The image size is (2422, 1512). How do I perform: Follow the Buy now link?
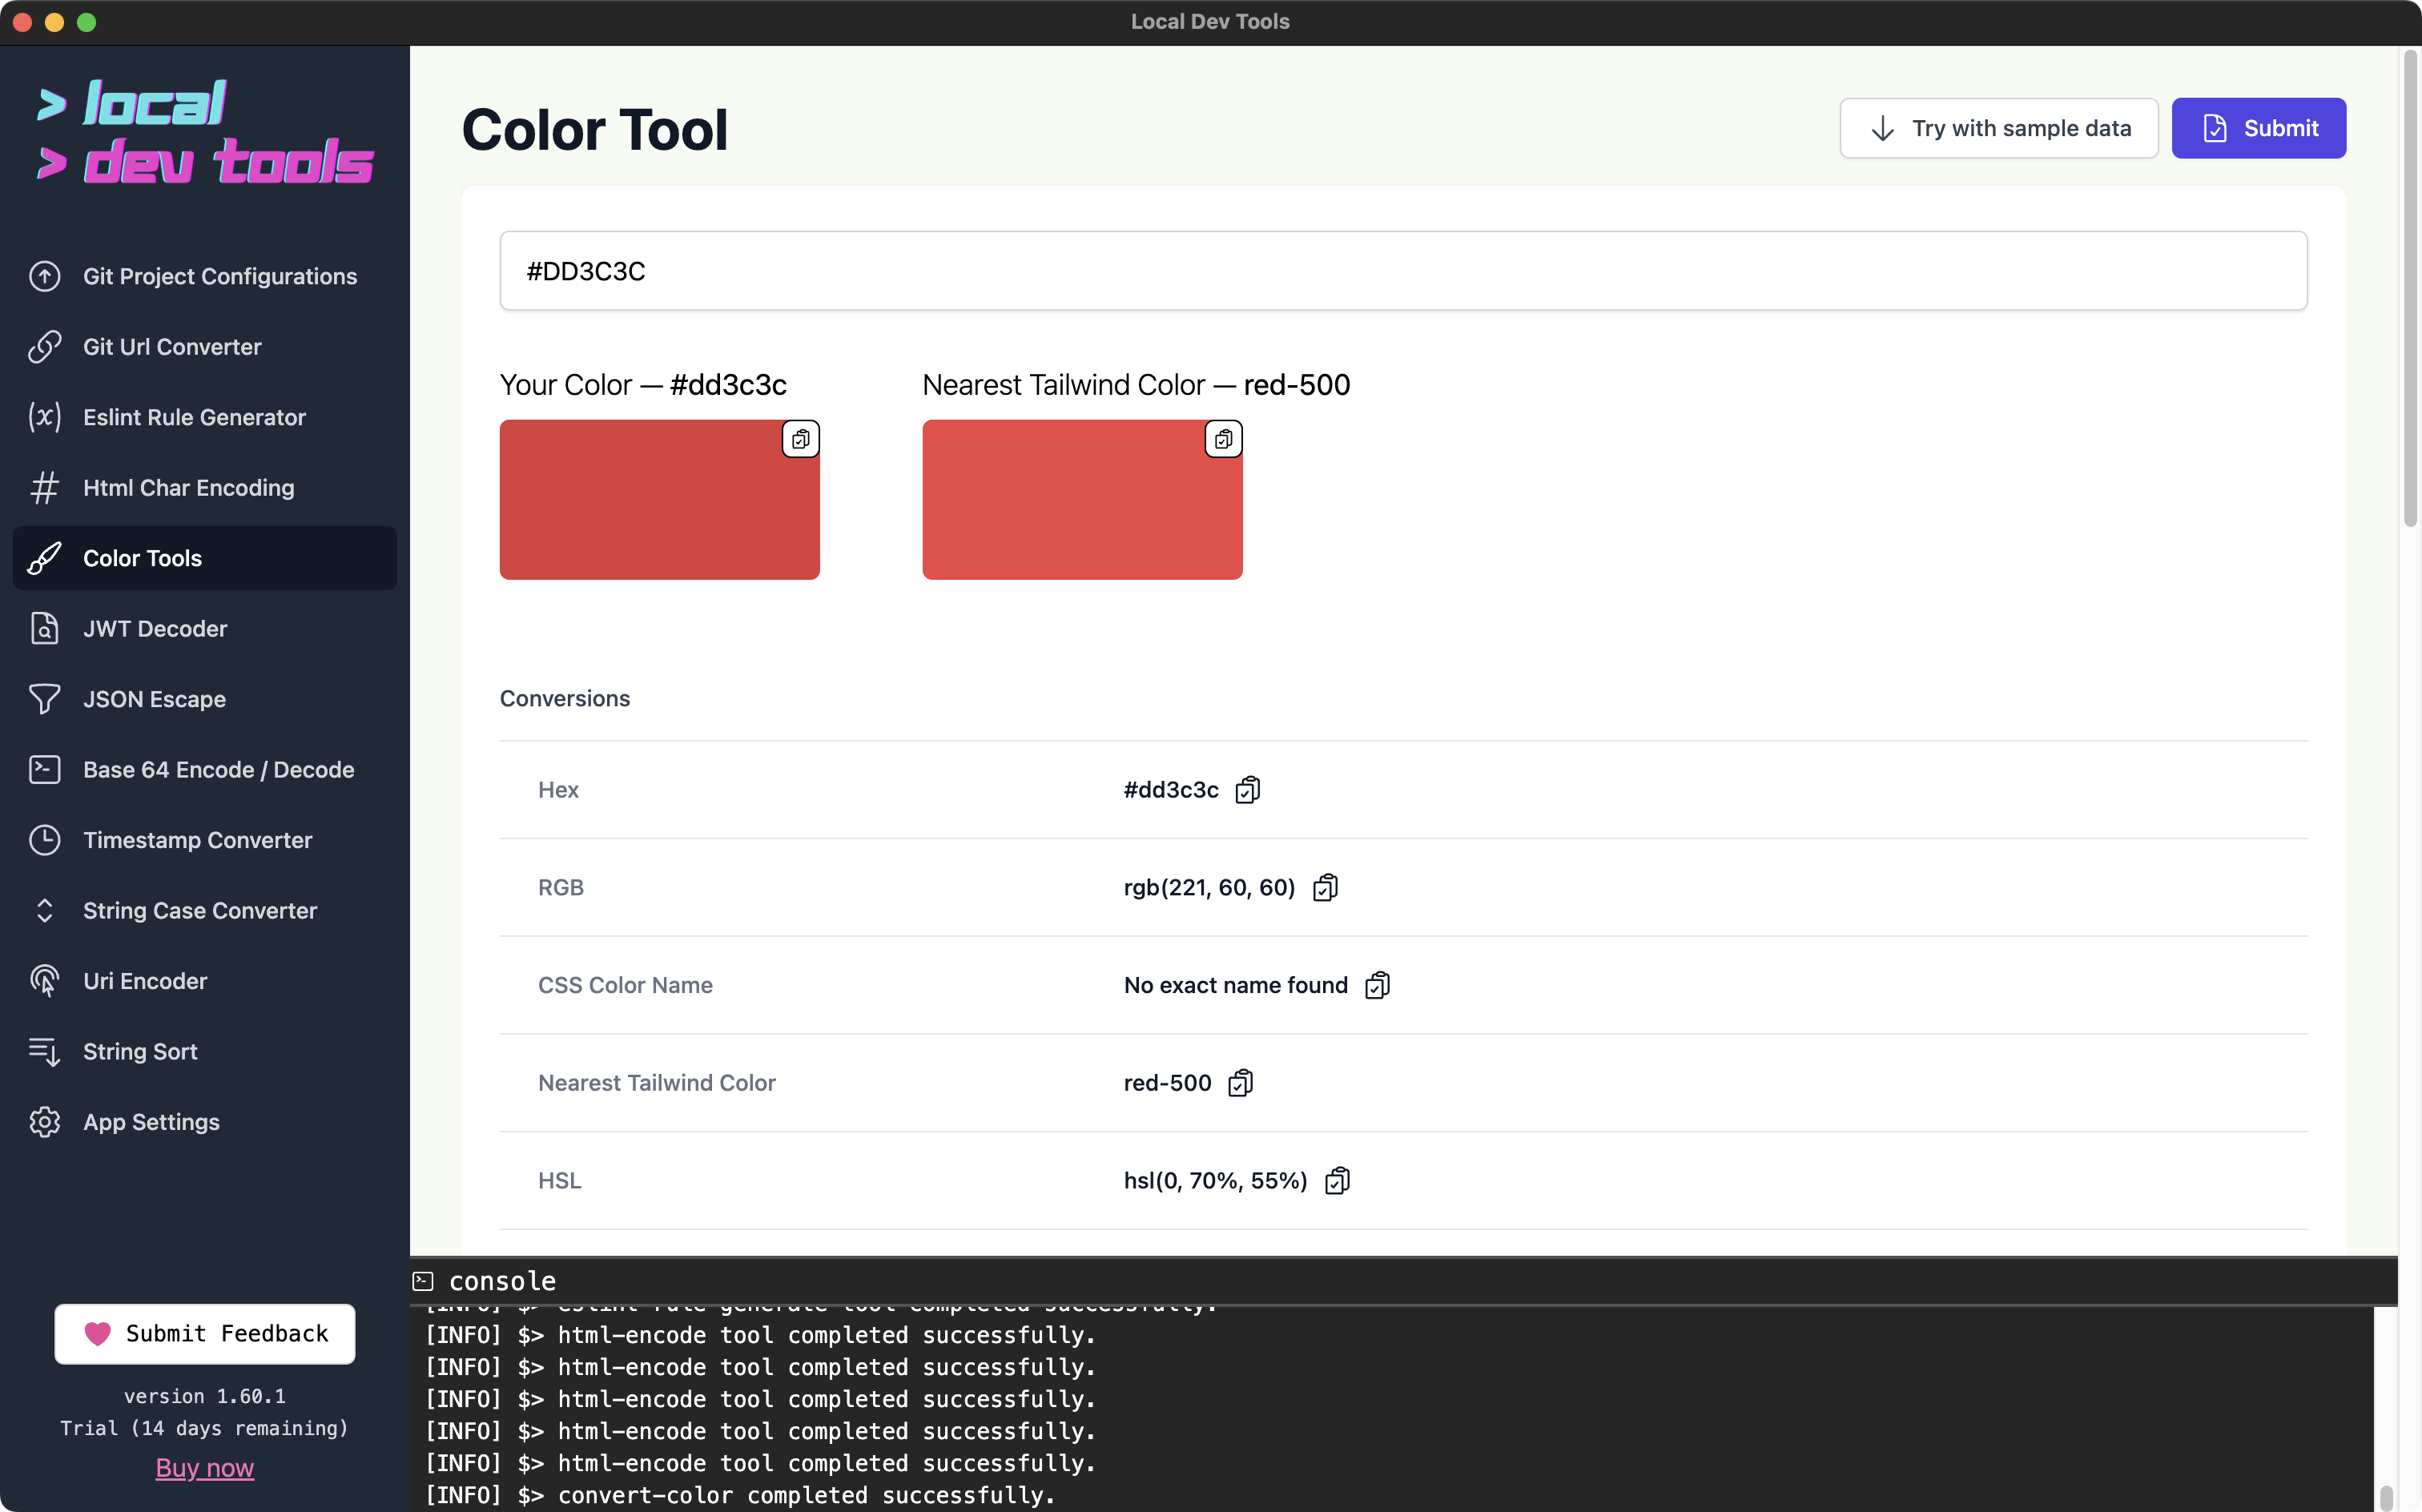(205, 1468)
